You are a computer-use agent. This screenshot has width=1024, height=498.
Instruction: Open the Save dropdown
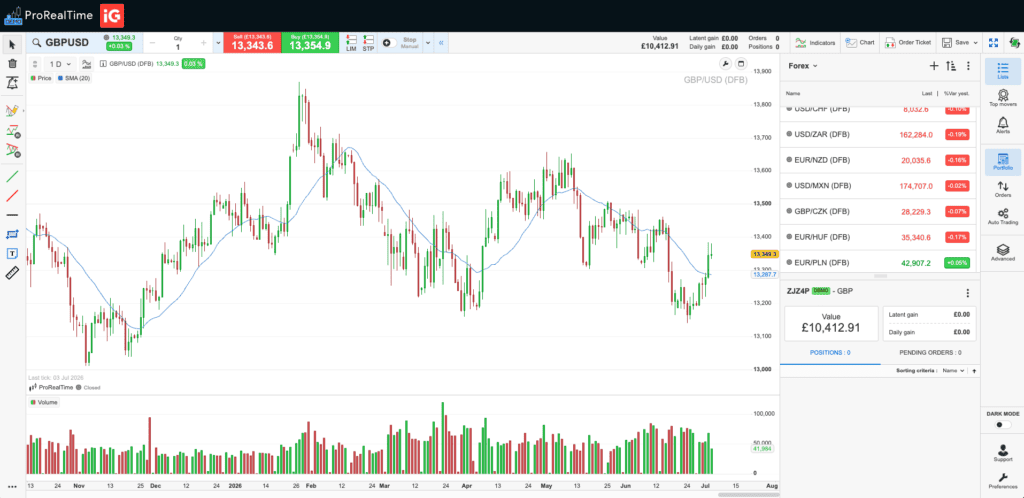pos(959,42)
